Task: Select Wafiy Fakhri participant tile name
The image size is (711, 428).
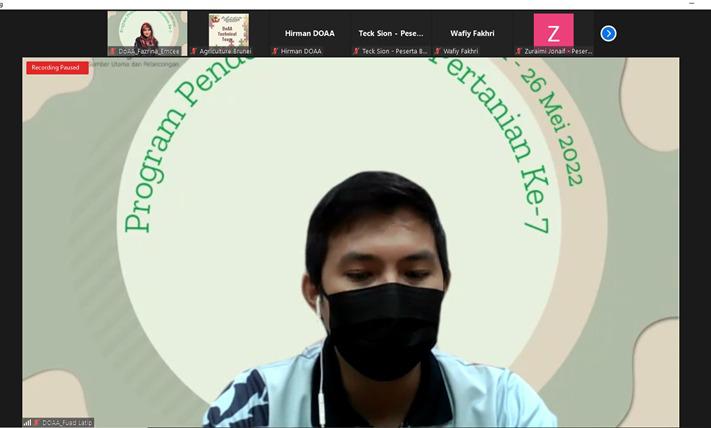Action: pyautogui.click(x=472, y=33)
